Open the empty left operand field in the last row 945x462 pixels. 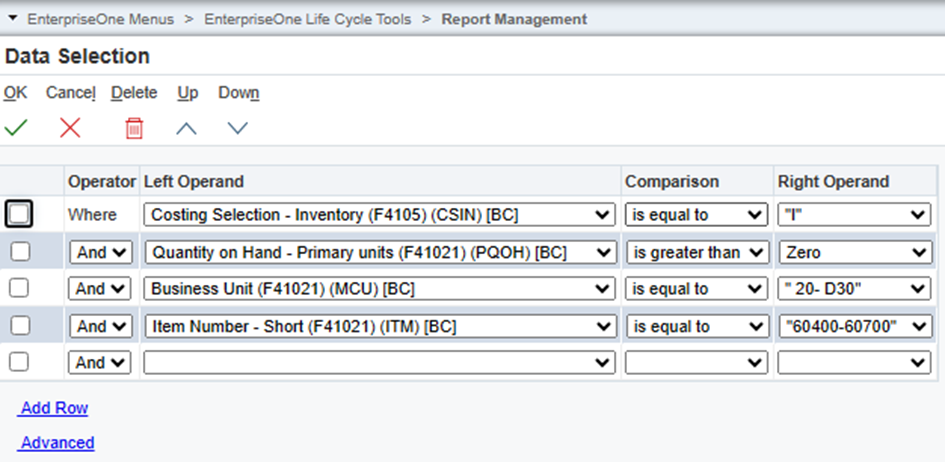(x=379, y=363)
